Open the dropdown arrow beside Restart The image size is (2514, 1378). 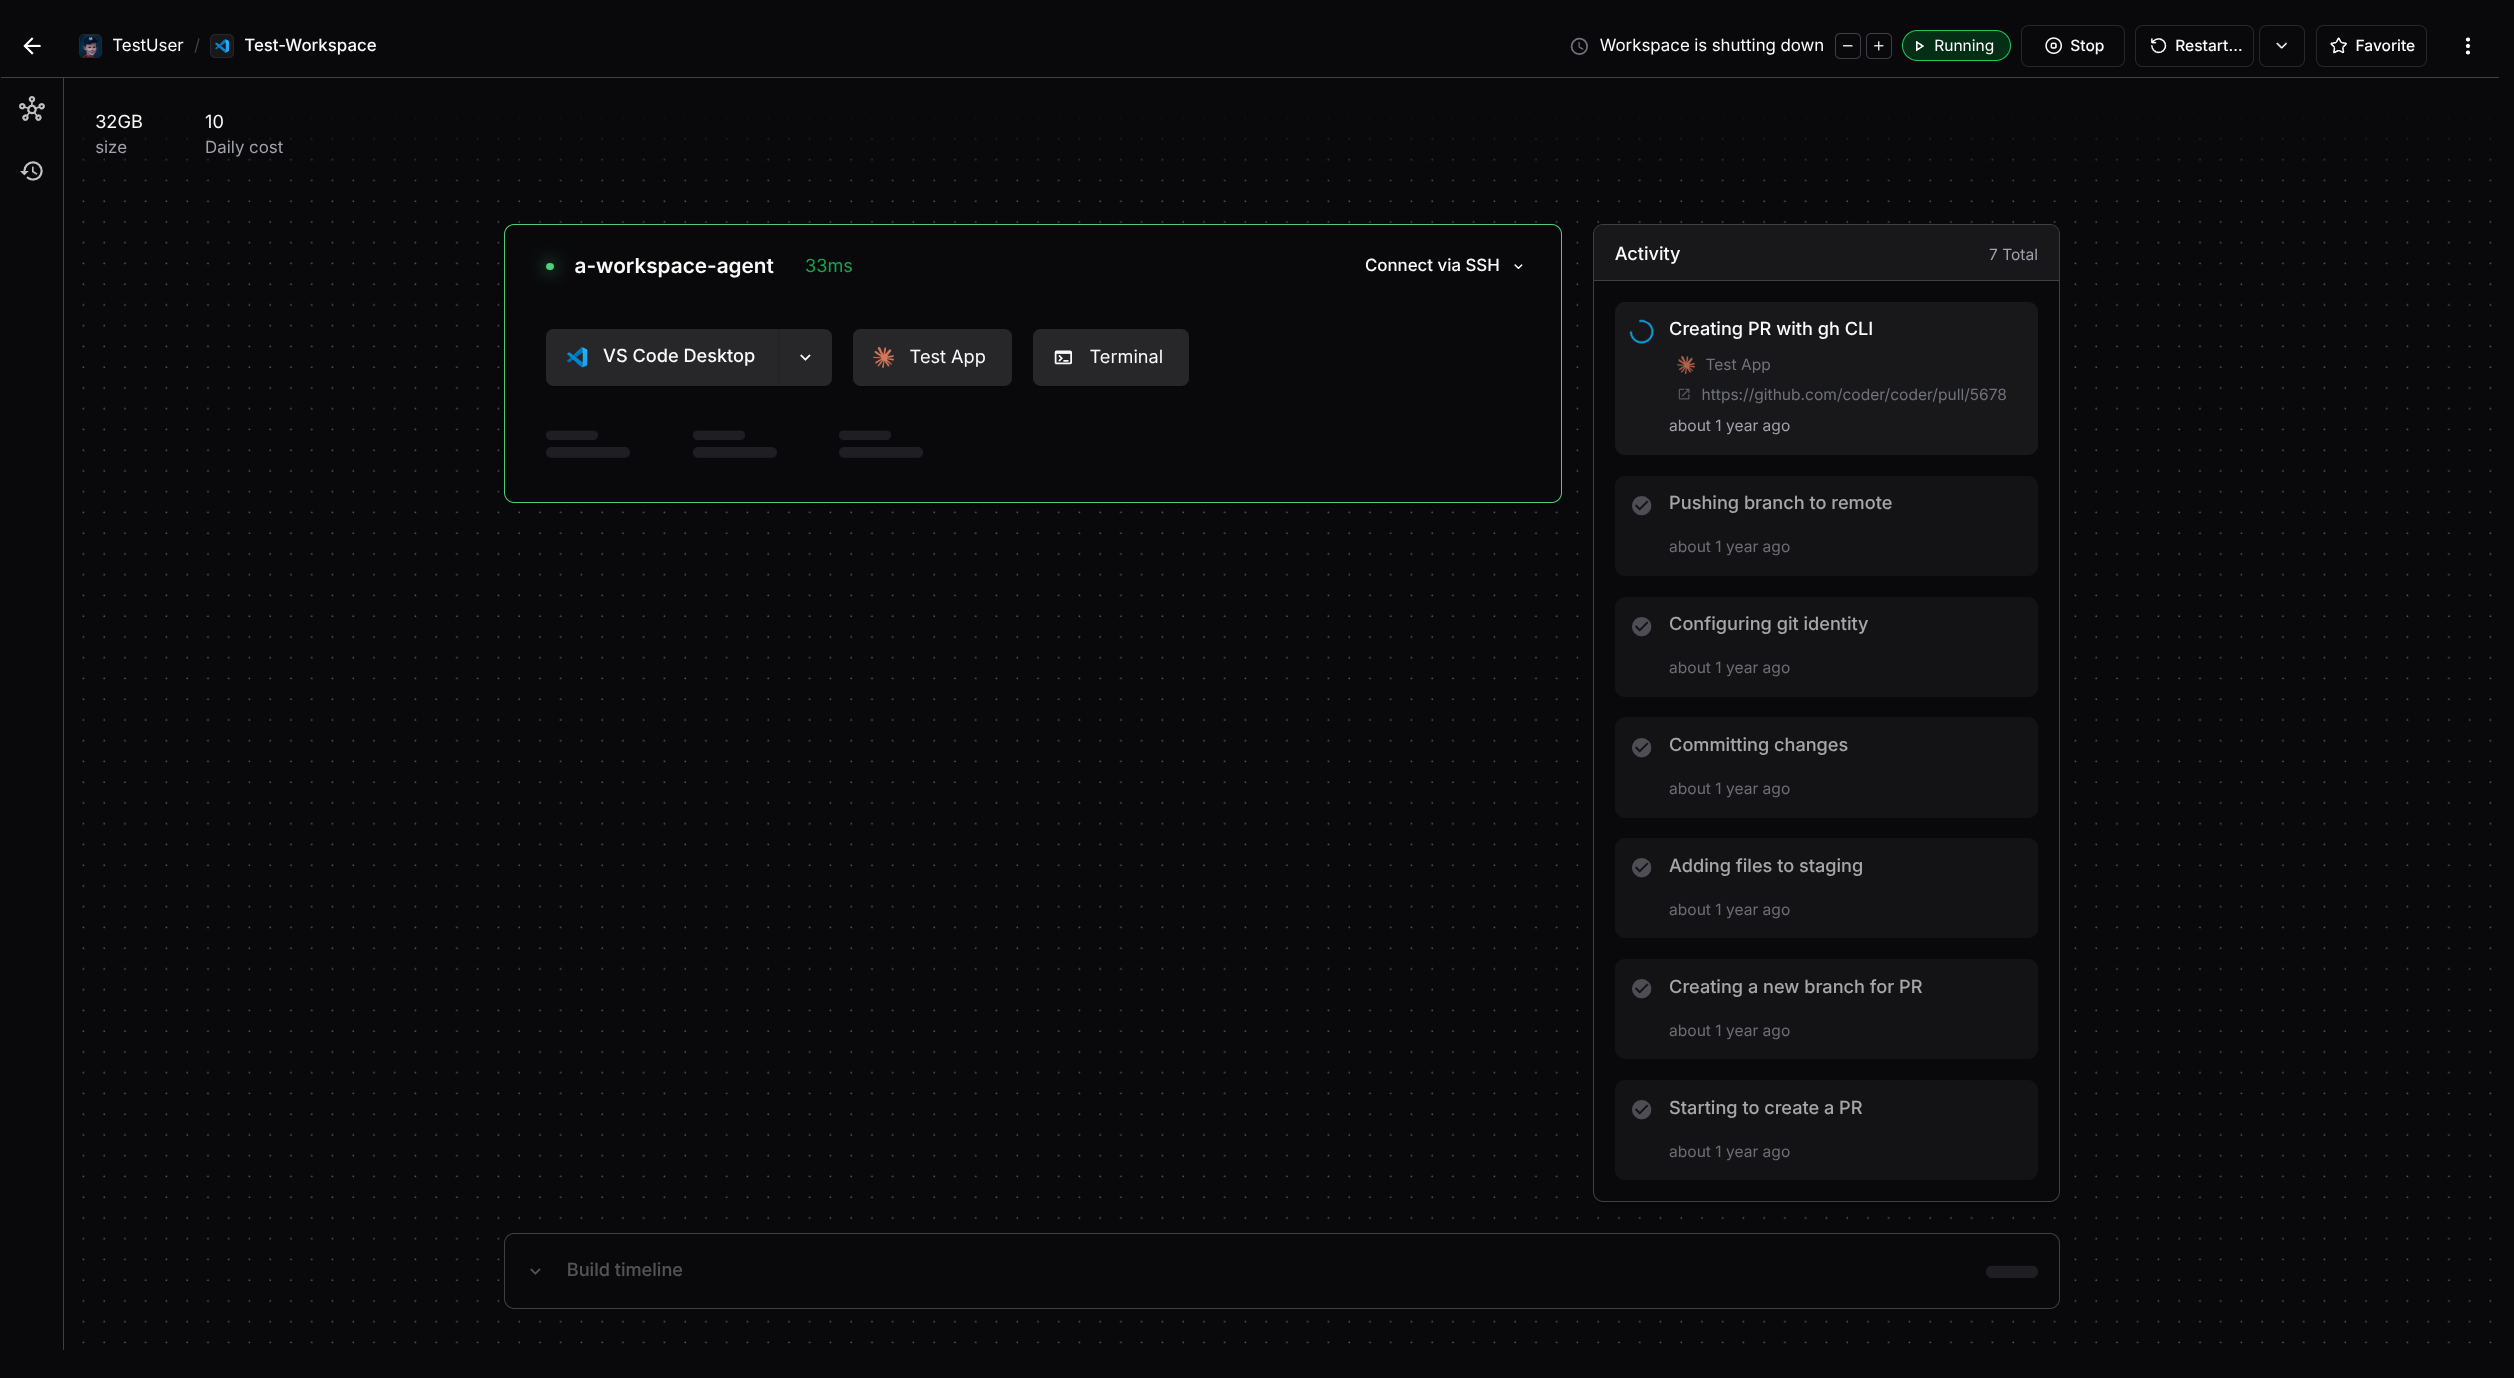click(2281, 46)
